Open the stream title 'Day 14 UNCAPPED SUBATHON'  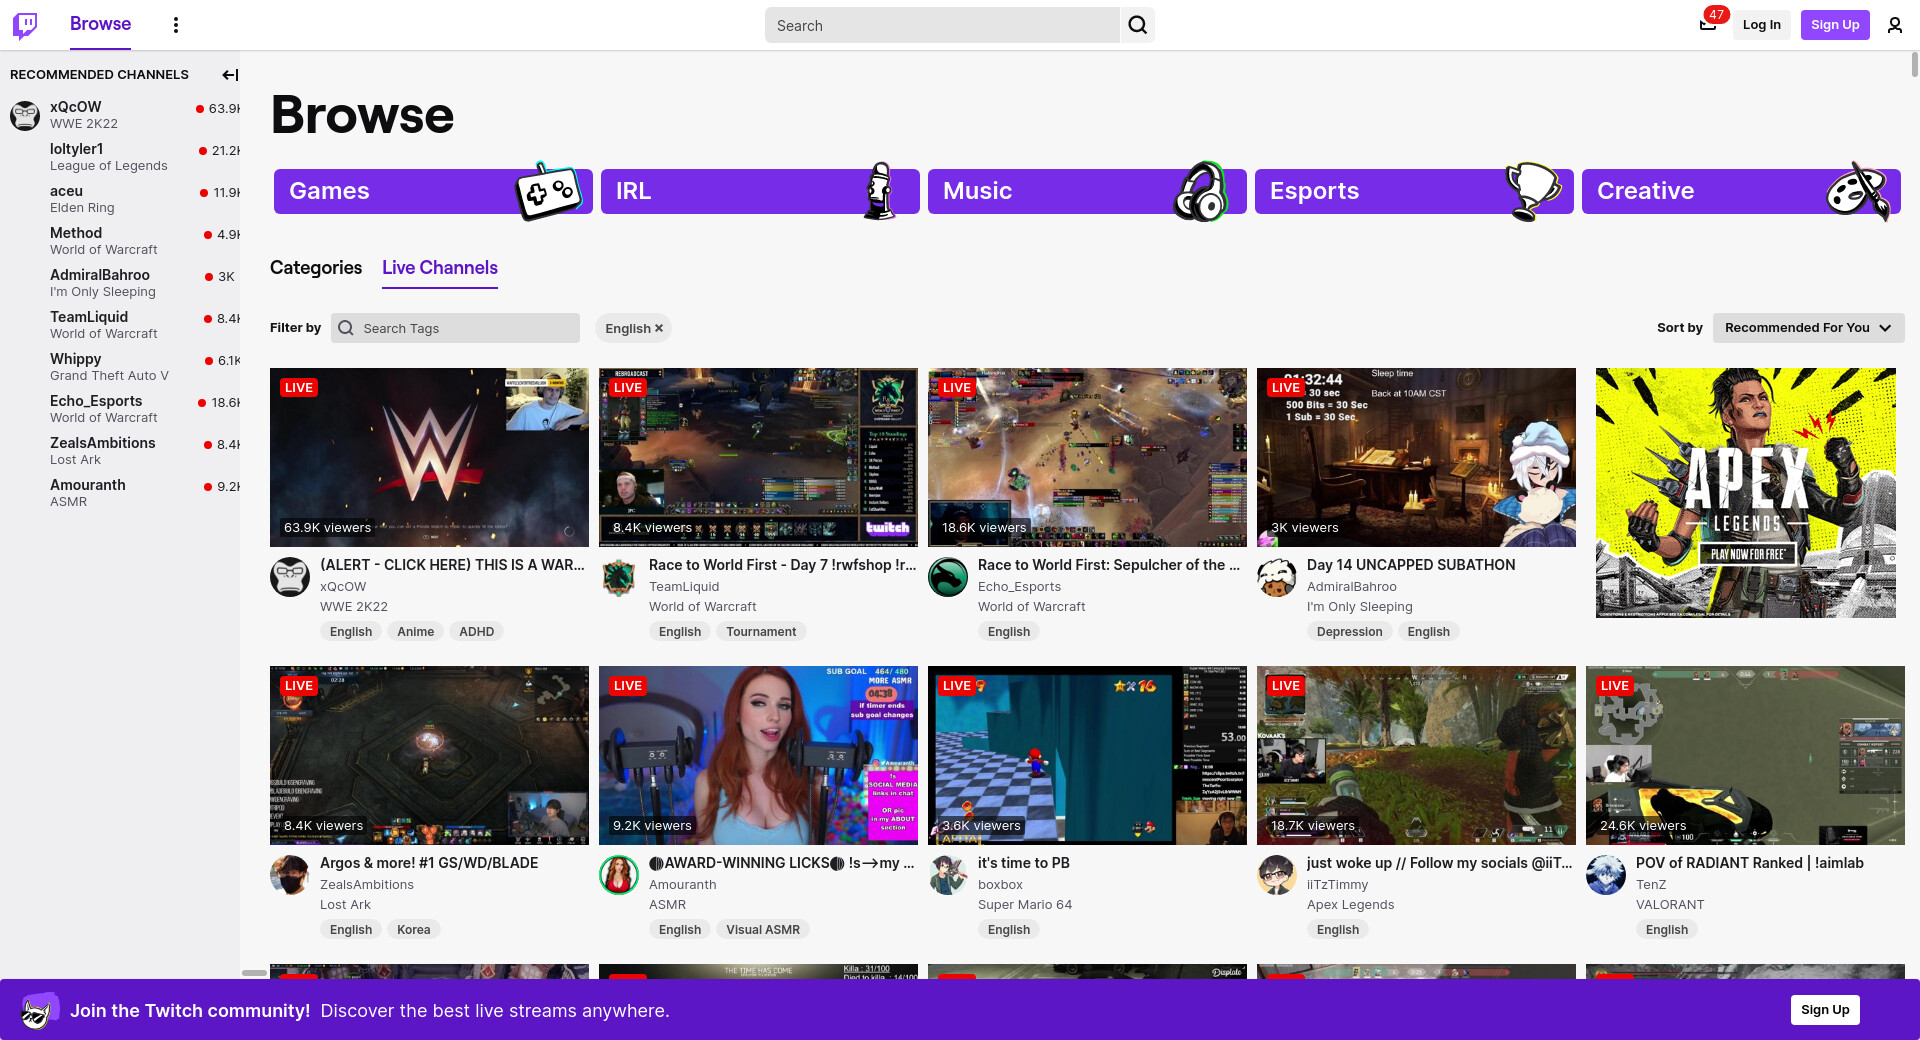1411,565
